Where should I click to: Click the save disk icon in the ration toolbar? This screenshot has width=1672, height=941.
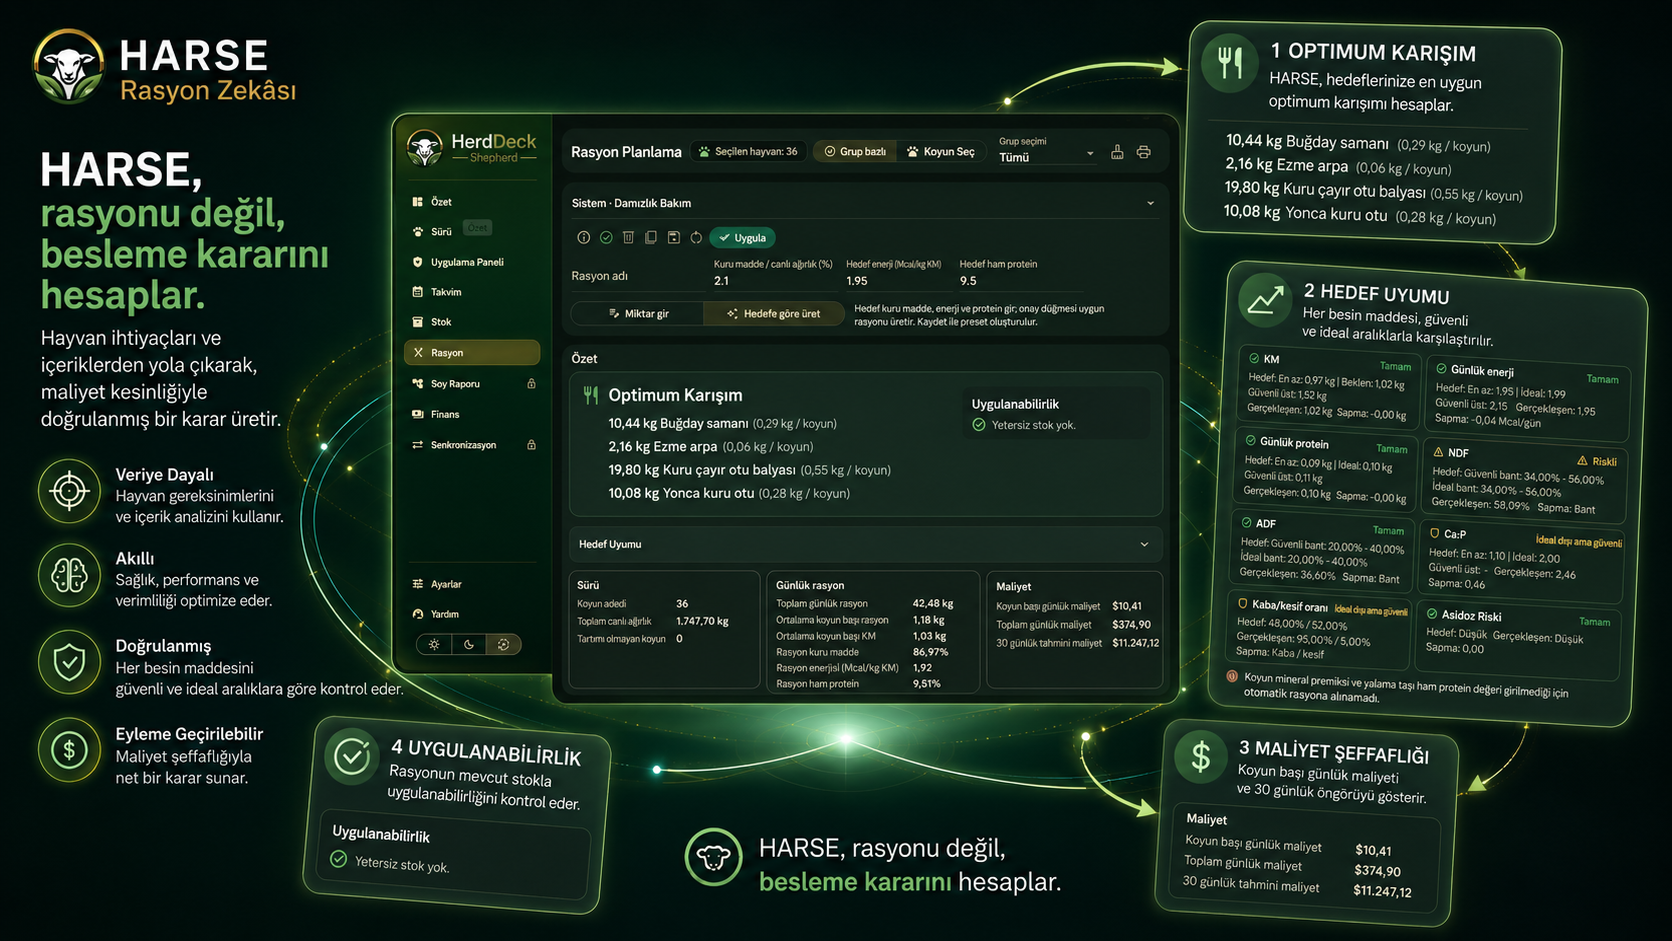click(673, 238)
